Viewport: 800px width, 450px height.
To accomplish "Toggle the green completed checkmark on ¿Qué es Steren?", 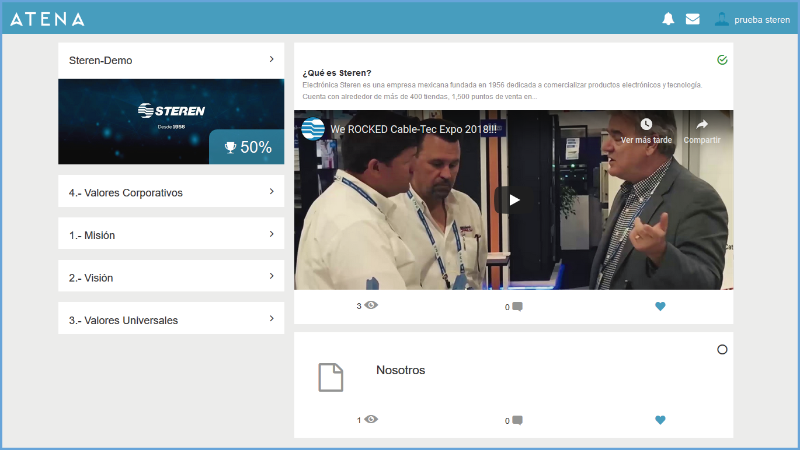I will 722,60.
